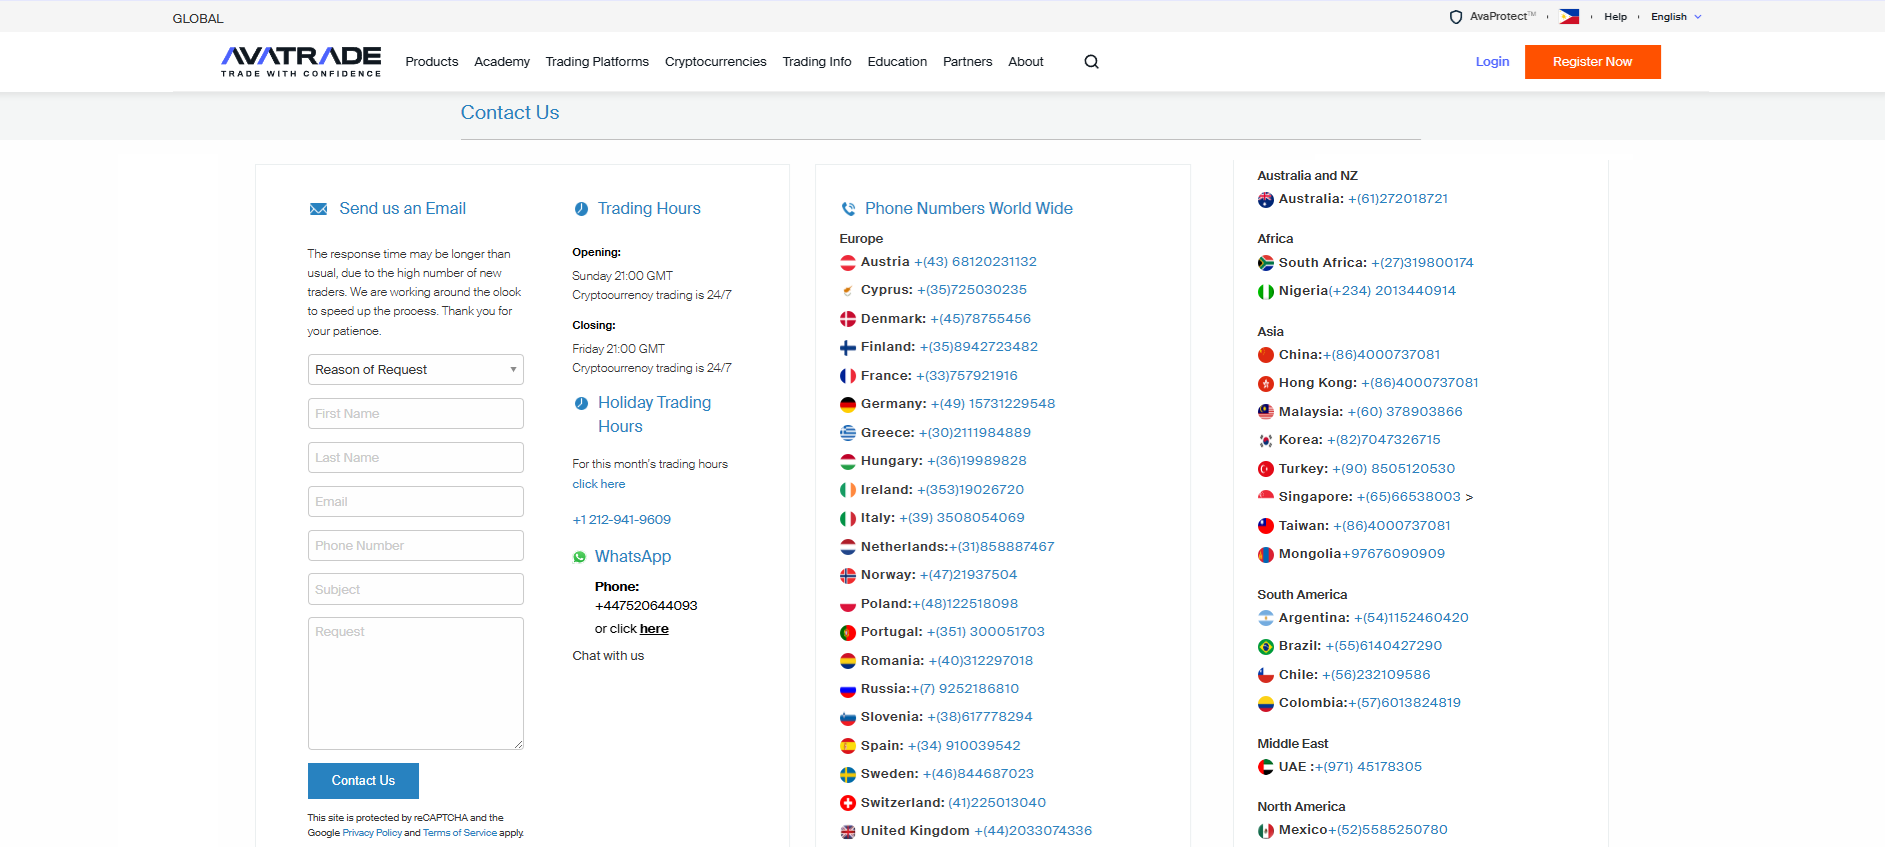Open the Reason of Request dropdown

416,370
